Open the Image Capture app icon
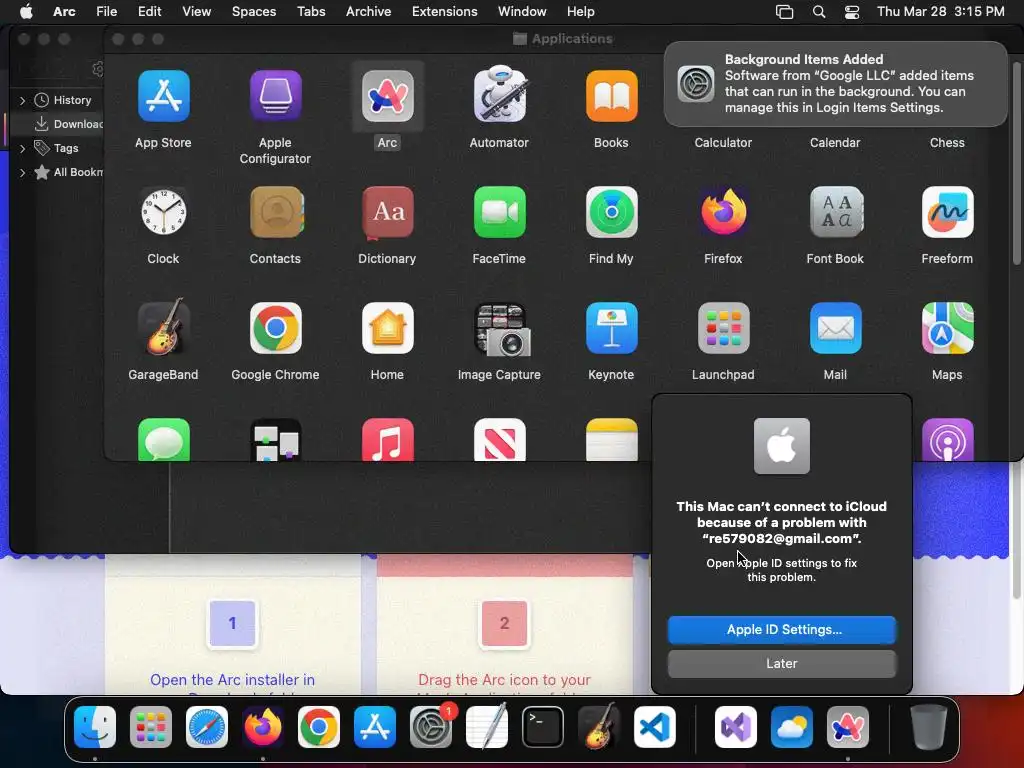The height and width of the screenshot is (768, 1024). pyautogui.click(x=501, y=329)
